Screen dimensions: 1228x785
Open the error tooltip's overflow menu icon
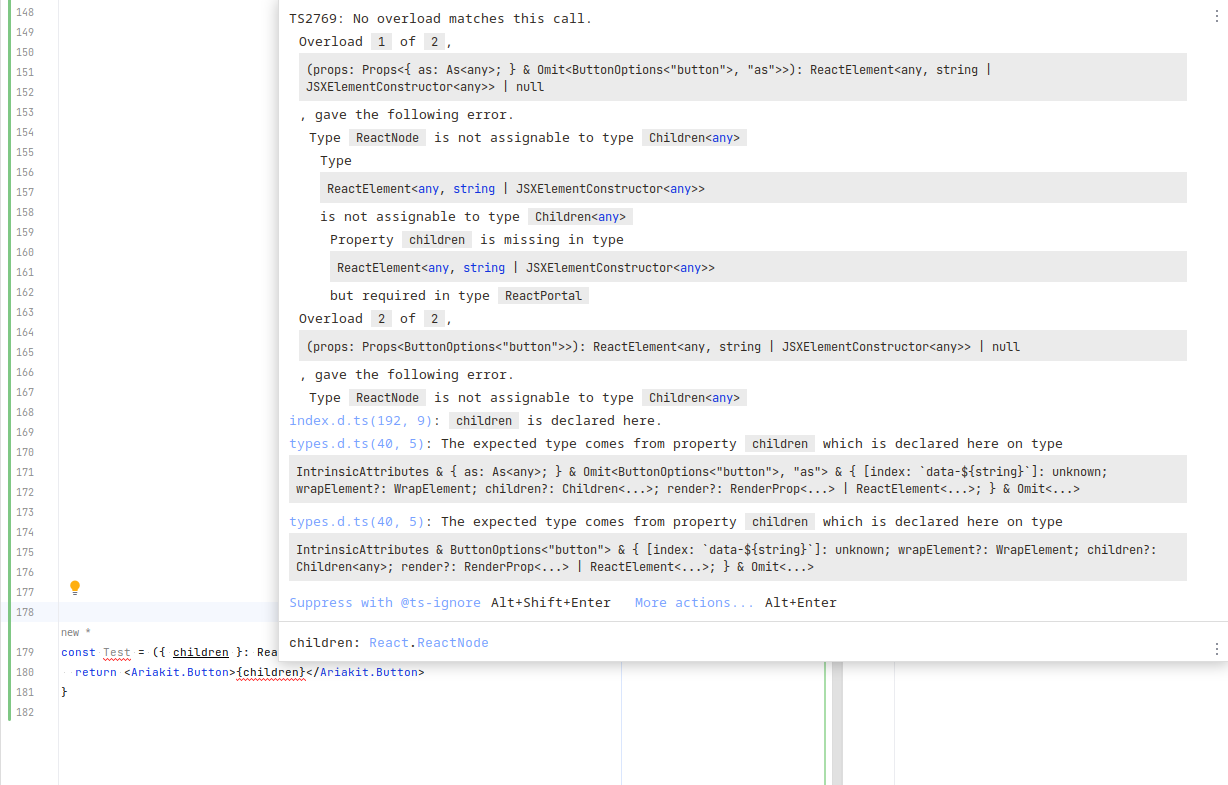[x=1215, y=18]
